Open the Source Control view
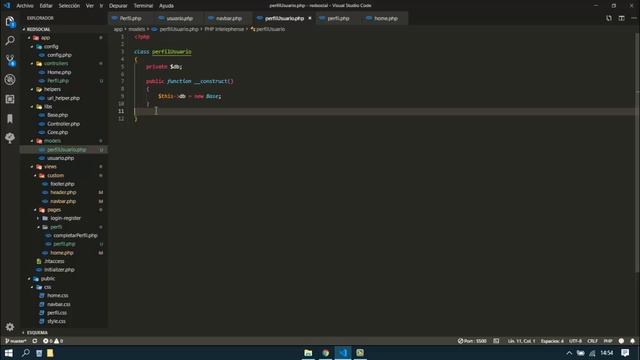The image size is (640, 360). point(10,60)
